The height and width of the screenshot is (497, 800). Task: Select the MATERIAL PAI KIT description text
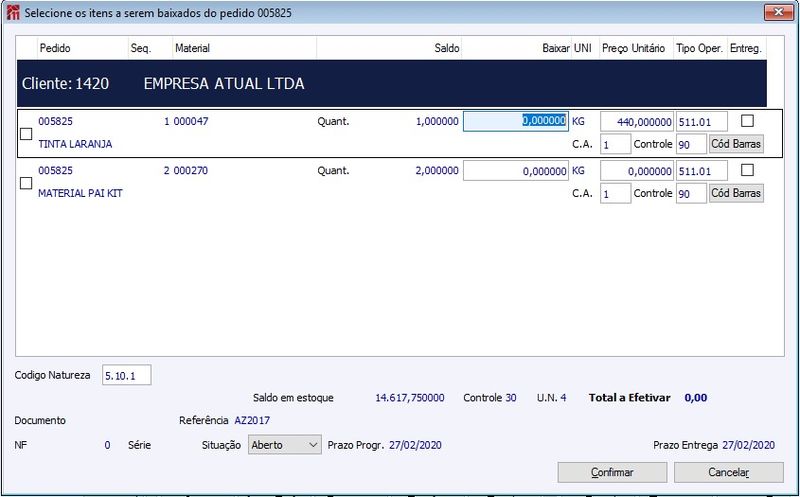tap(80, 193)
